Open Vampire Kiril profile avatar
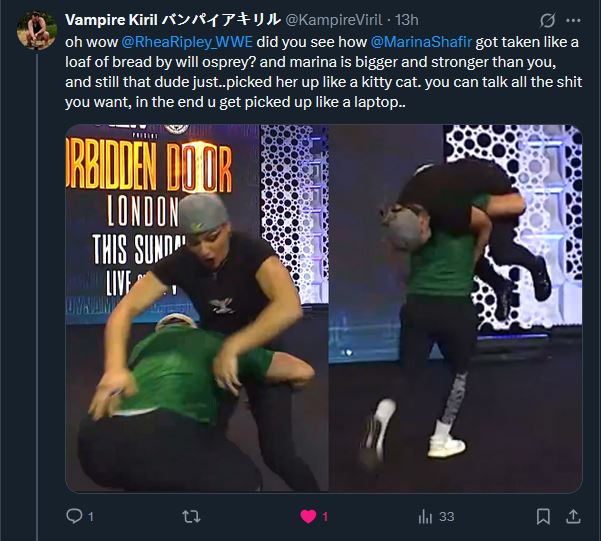 tap(37, 30)
